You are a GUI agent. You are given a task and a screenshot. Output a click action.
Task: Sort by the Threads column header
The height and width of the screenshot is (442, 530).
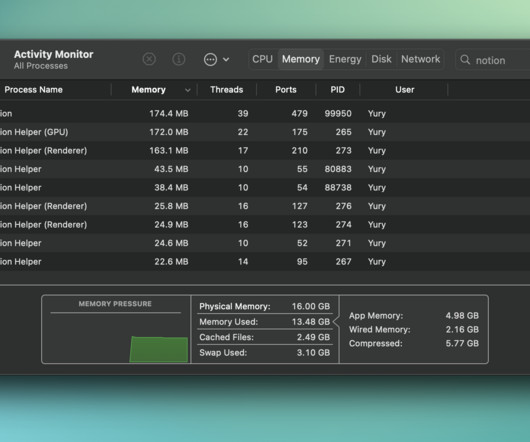(226, 90)
